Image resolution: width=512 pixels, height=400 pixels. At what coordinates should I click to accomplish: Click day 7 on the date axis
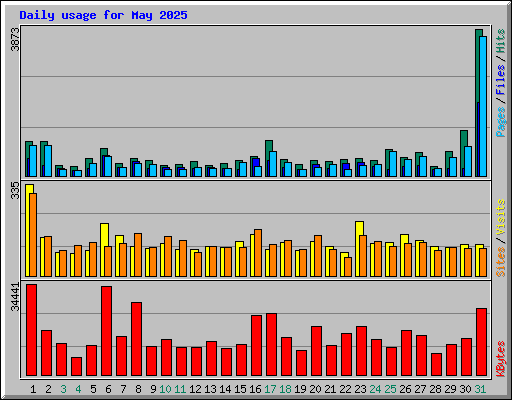[123, 389]
